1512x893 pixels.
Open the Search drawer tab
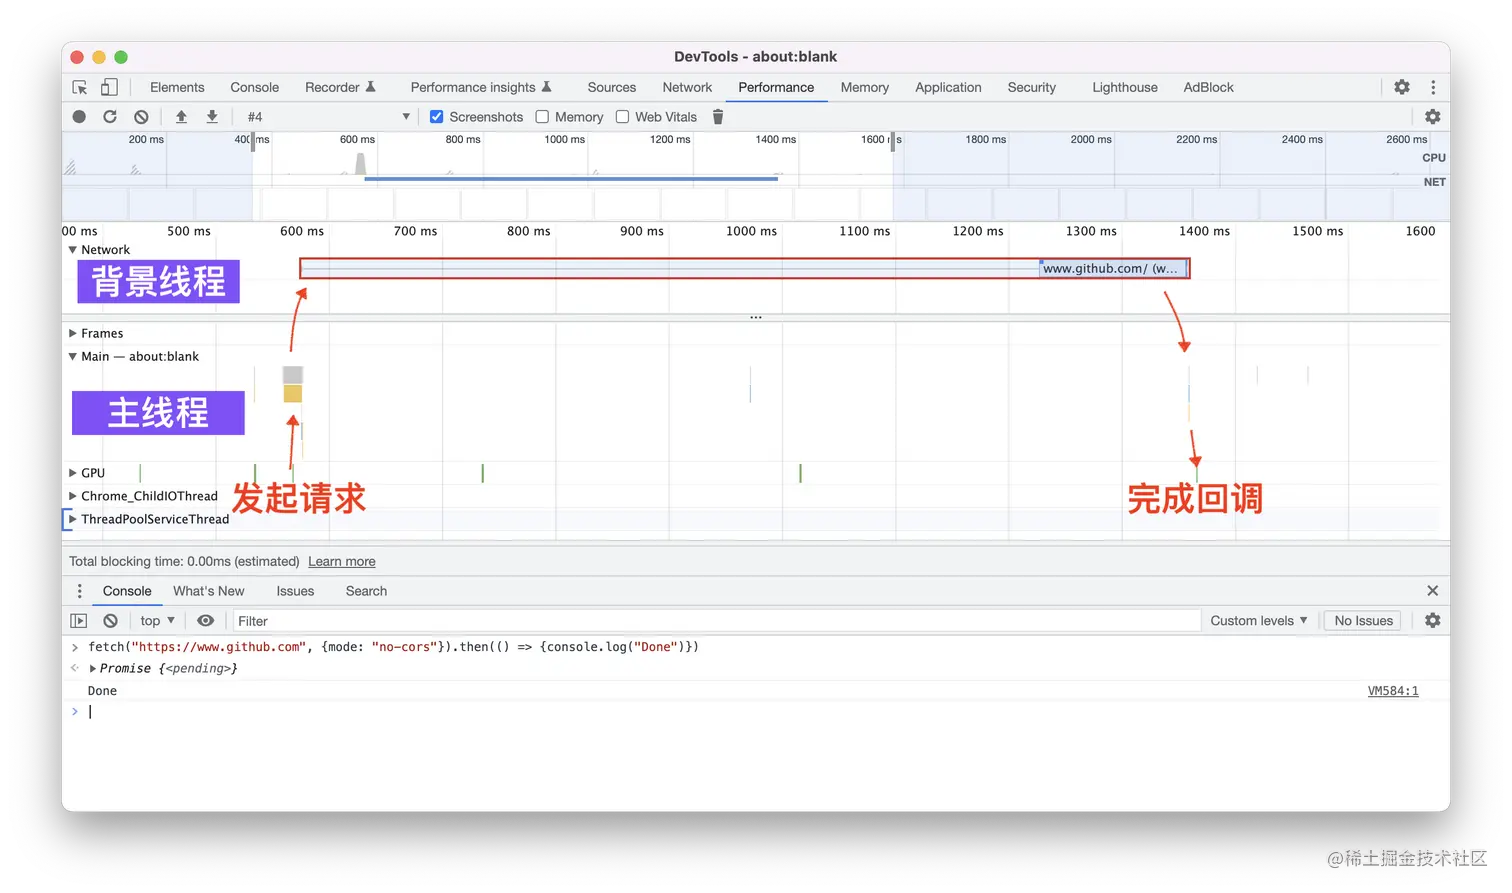pyautogui.click(x=366, y=591)
